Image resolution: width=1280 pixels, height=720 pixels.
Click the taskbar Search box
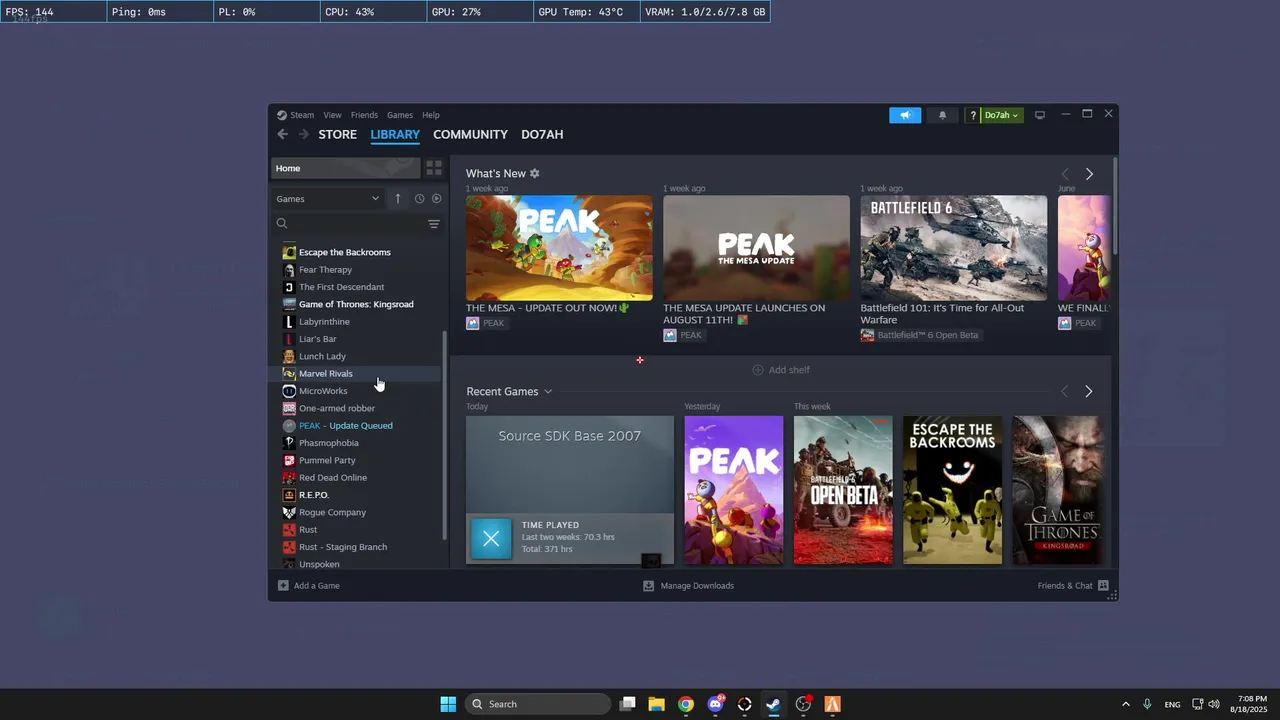coord(538,704)
